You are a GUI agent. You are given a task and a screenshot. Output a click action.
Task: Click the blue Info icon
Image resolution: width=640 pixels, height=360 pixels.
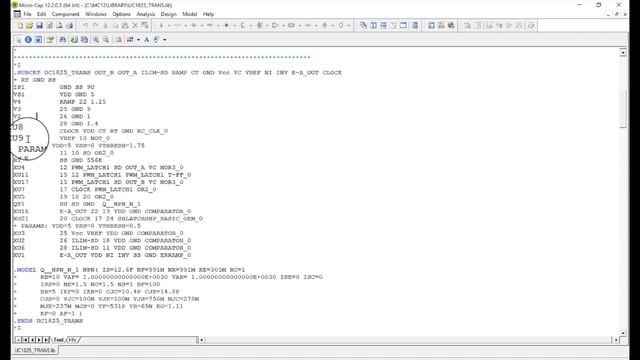[28, 40]
